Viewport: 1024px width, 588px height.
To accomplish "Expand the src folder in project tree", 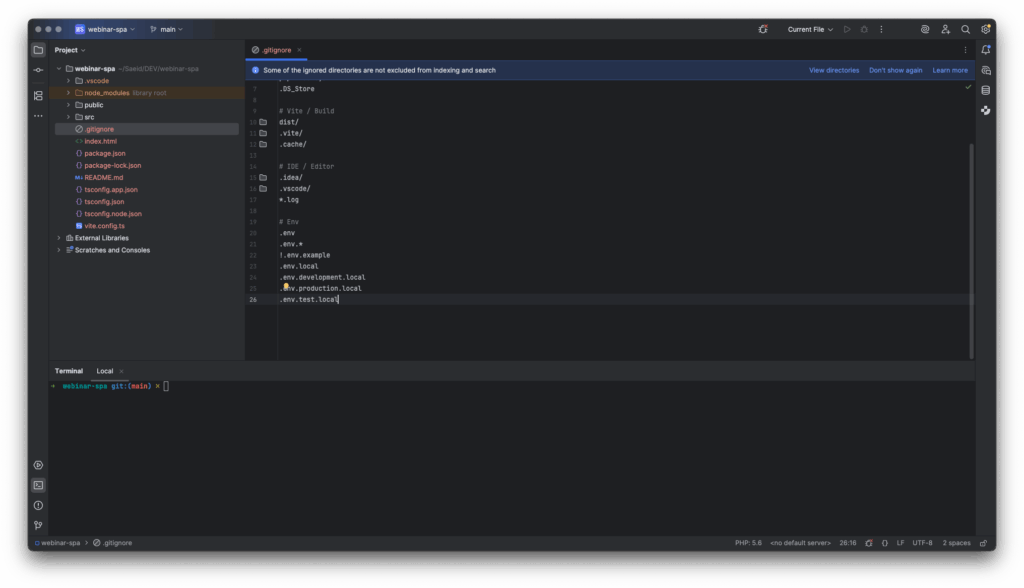I will pyautogui.click(x=68, y=117).
